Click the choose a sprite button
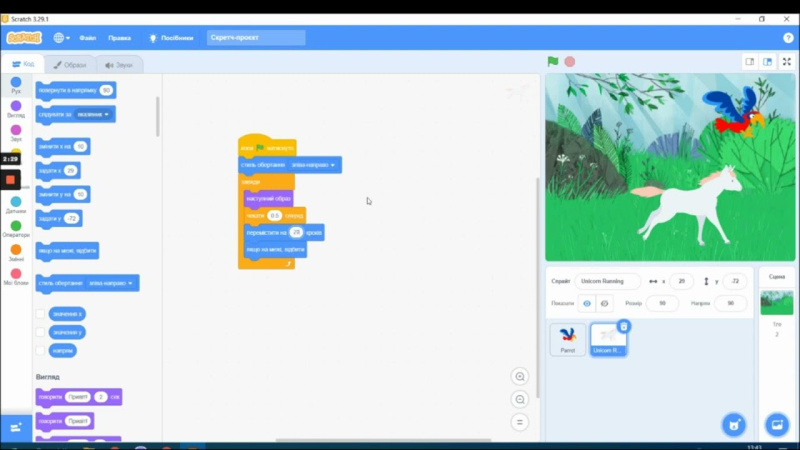The height and width of the screenshot is (450, 800). 734,424
